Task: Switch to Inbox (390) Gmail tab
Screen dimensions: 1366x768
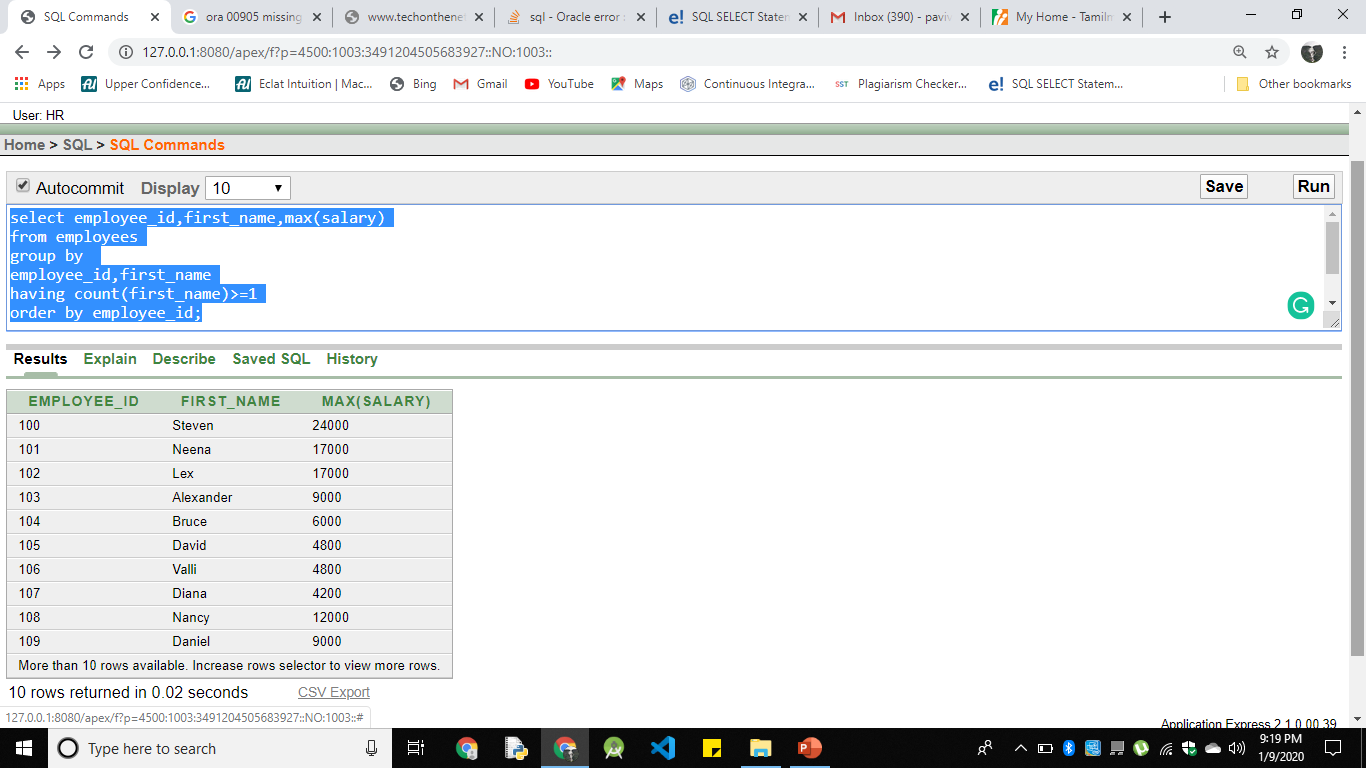Action: 900,17
